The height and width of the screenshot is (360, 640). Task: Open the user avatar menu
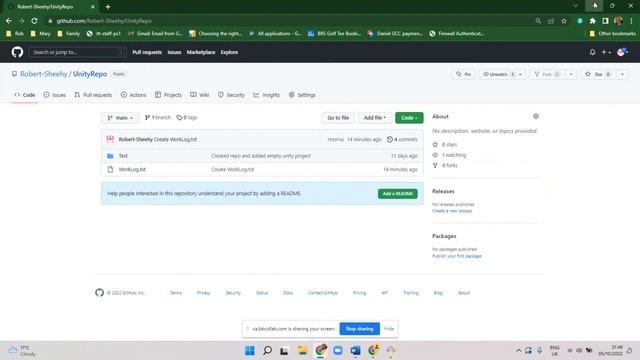(x=622, y=52)
